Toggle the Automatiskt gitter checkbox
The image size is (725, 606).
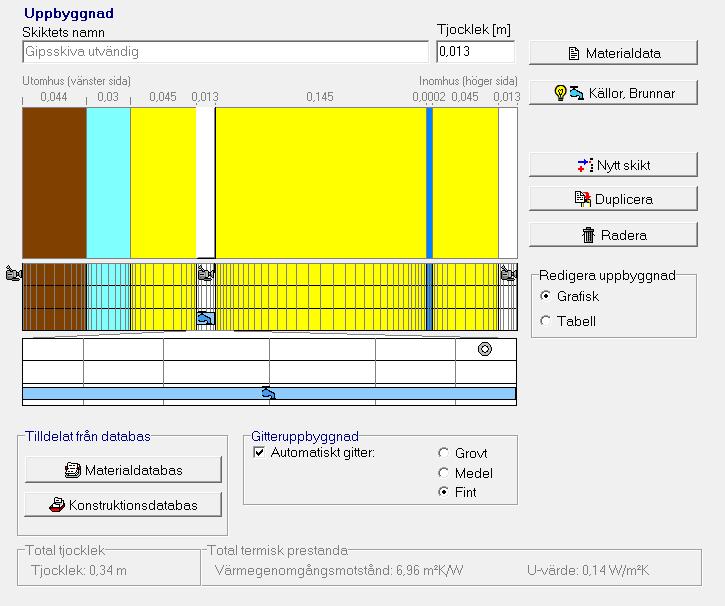[x=259, y=452]
